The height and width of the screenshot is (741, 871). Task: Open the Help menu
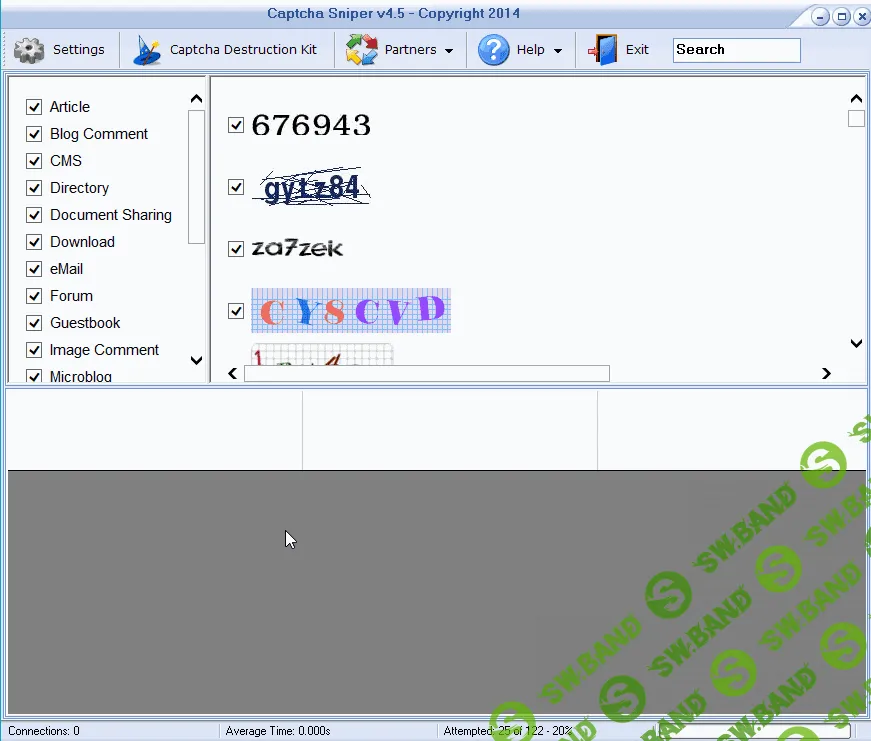pyautogui.click(x=532, y=49)
